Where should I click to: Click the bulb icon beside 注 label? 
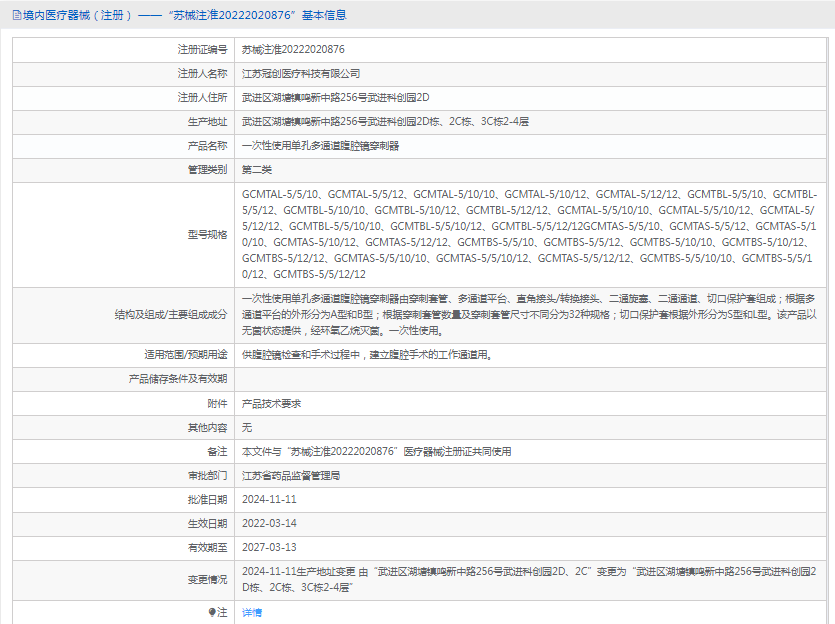pos(212,612)
